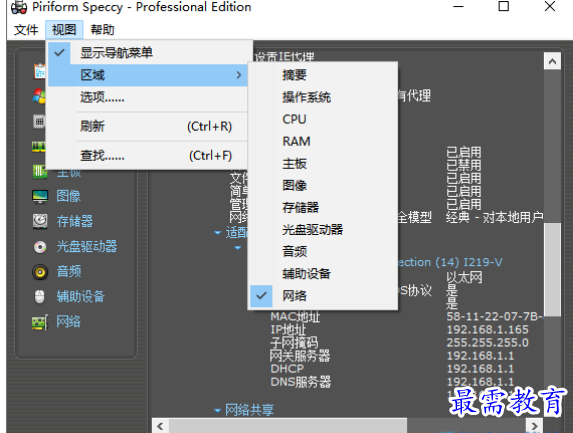
Task: Click the speaker icon beside 音频
Action: pos(40,272)
